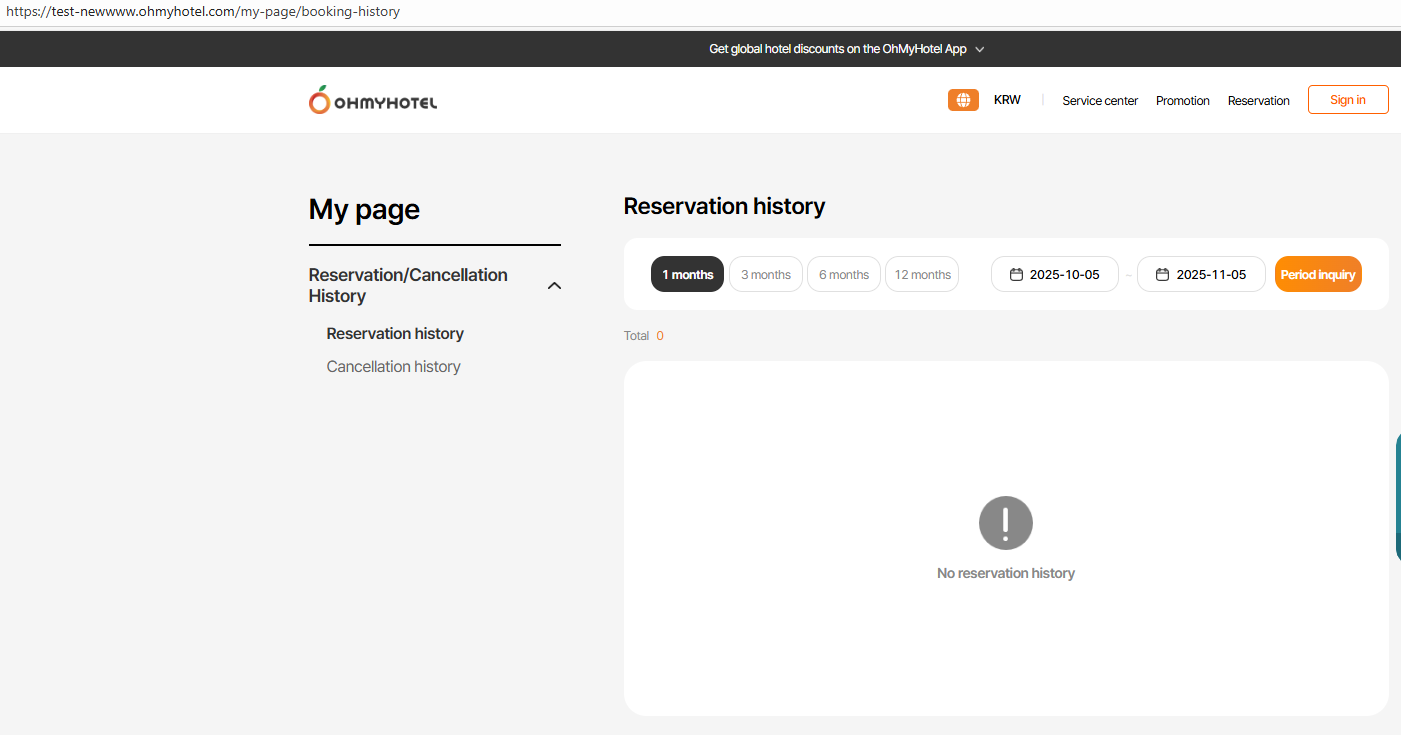
Task: Open Cancellation history in sidebar
Action: (x=393, y=367)
